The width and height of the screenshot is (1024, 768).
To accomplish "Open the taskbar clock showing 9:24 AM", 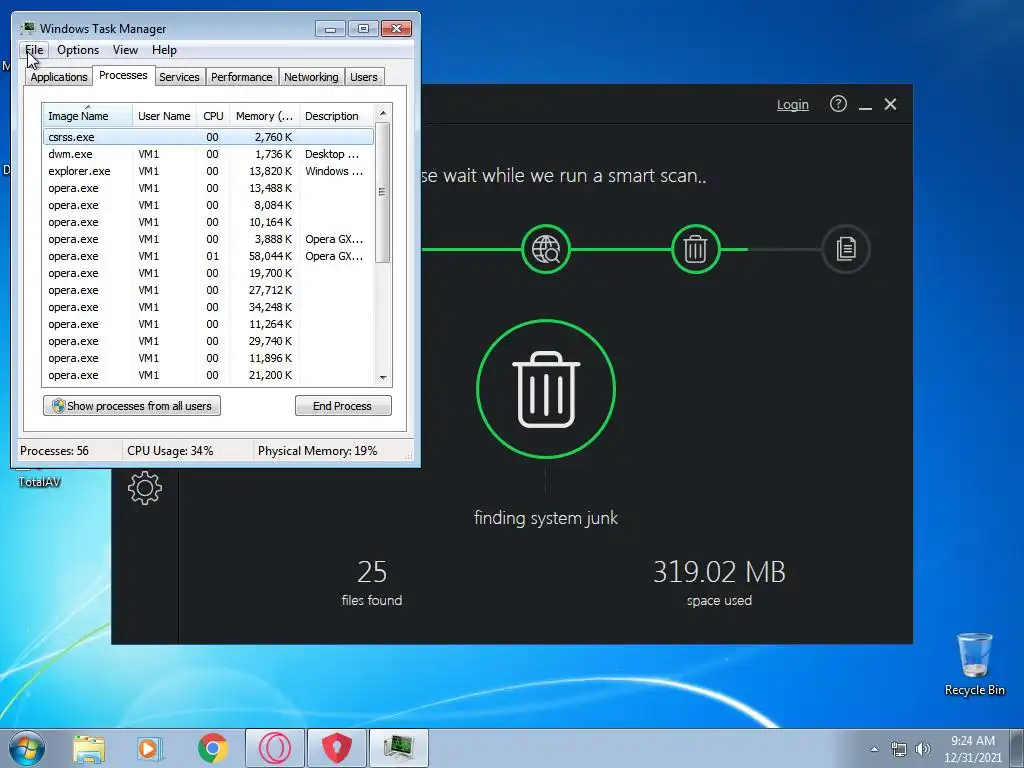I will click(x=972, y=749).
